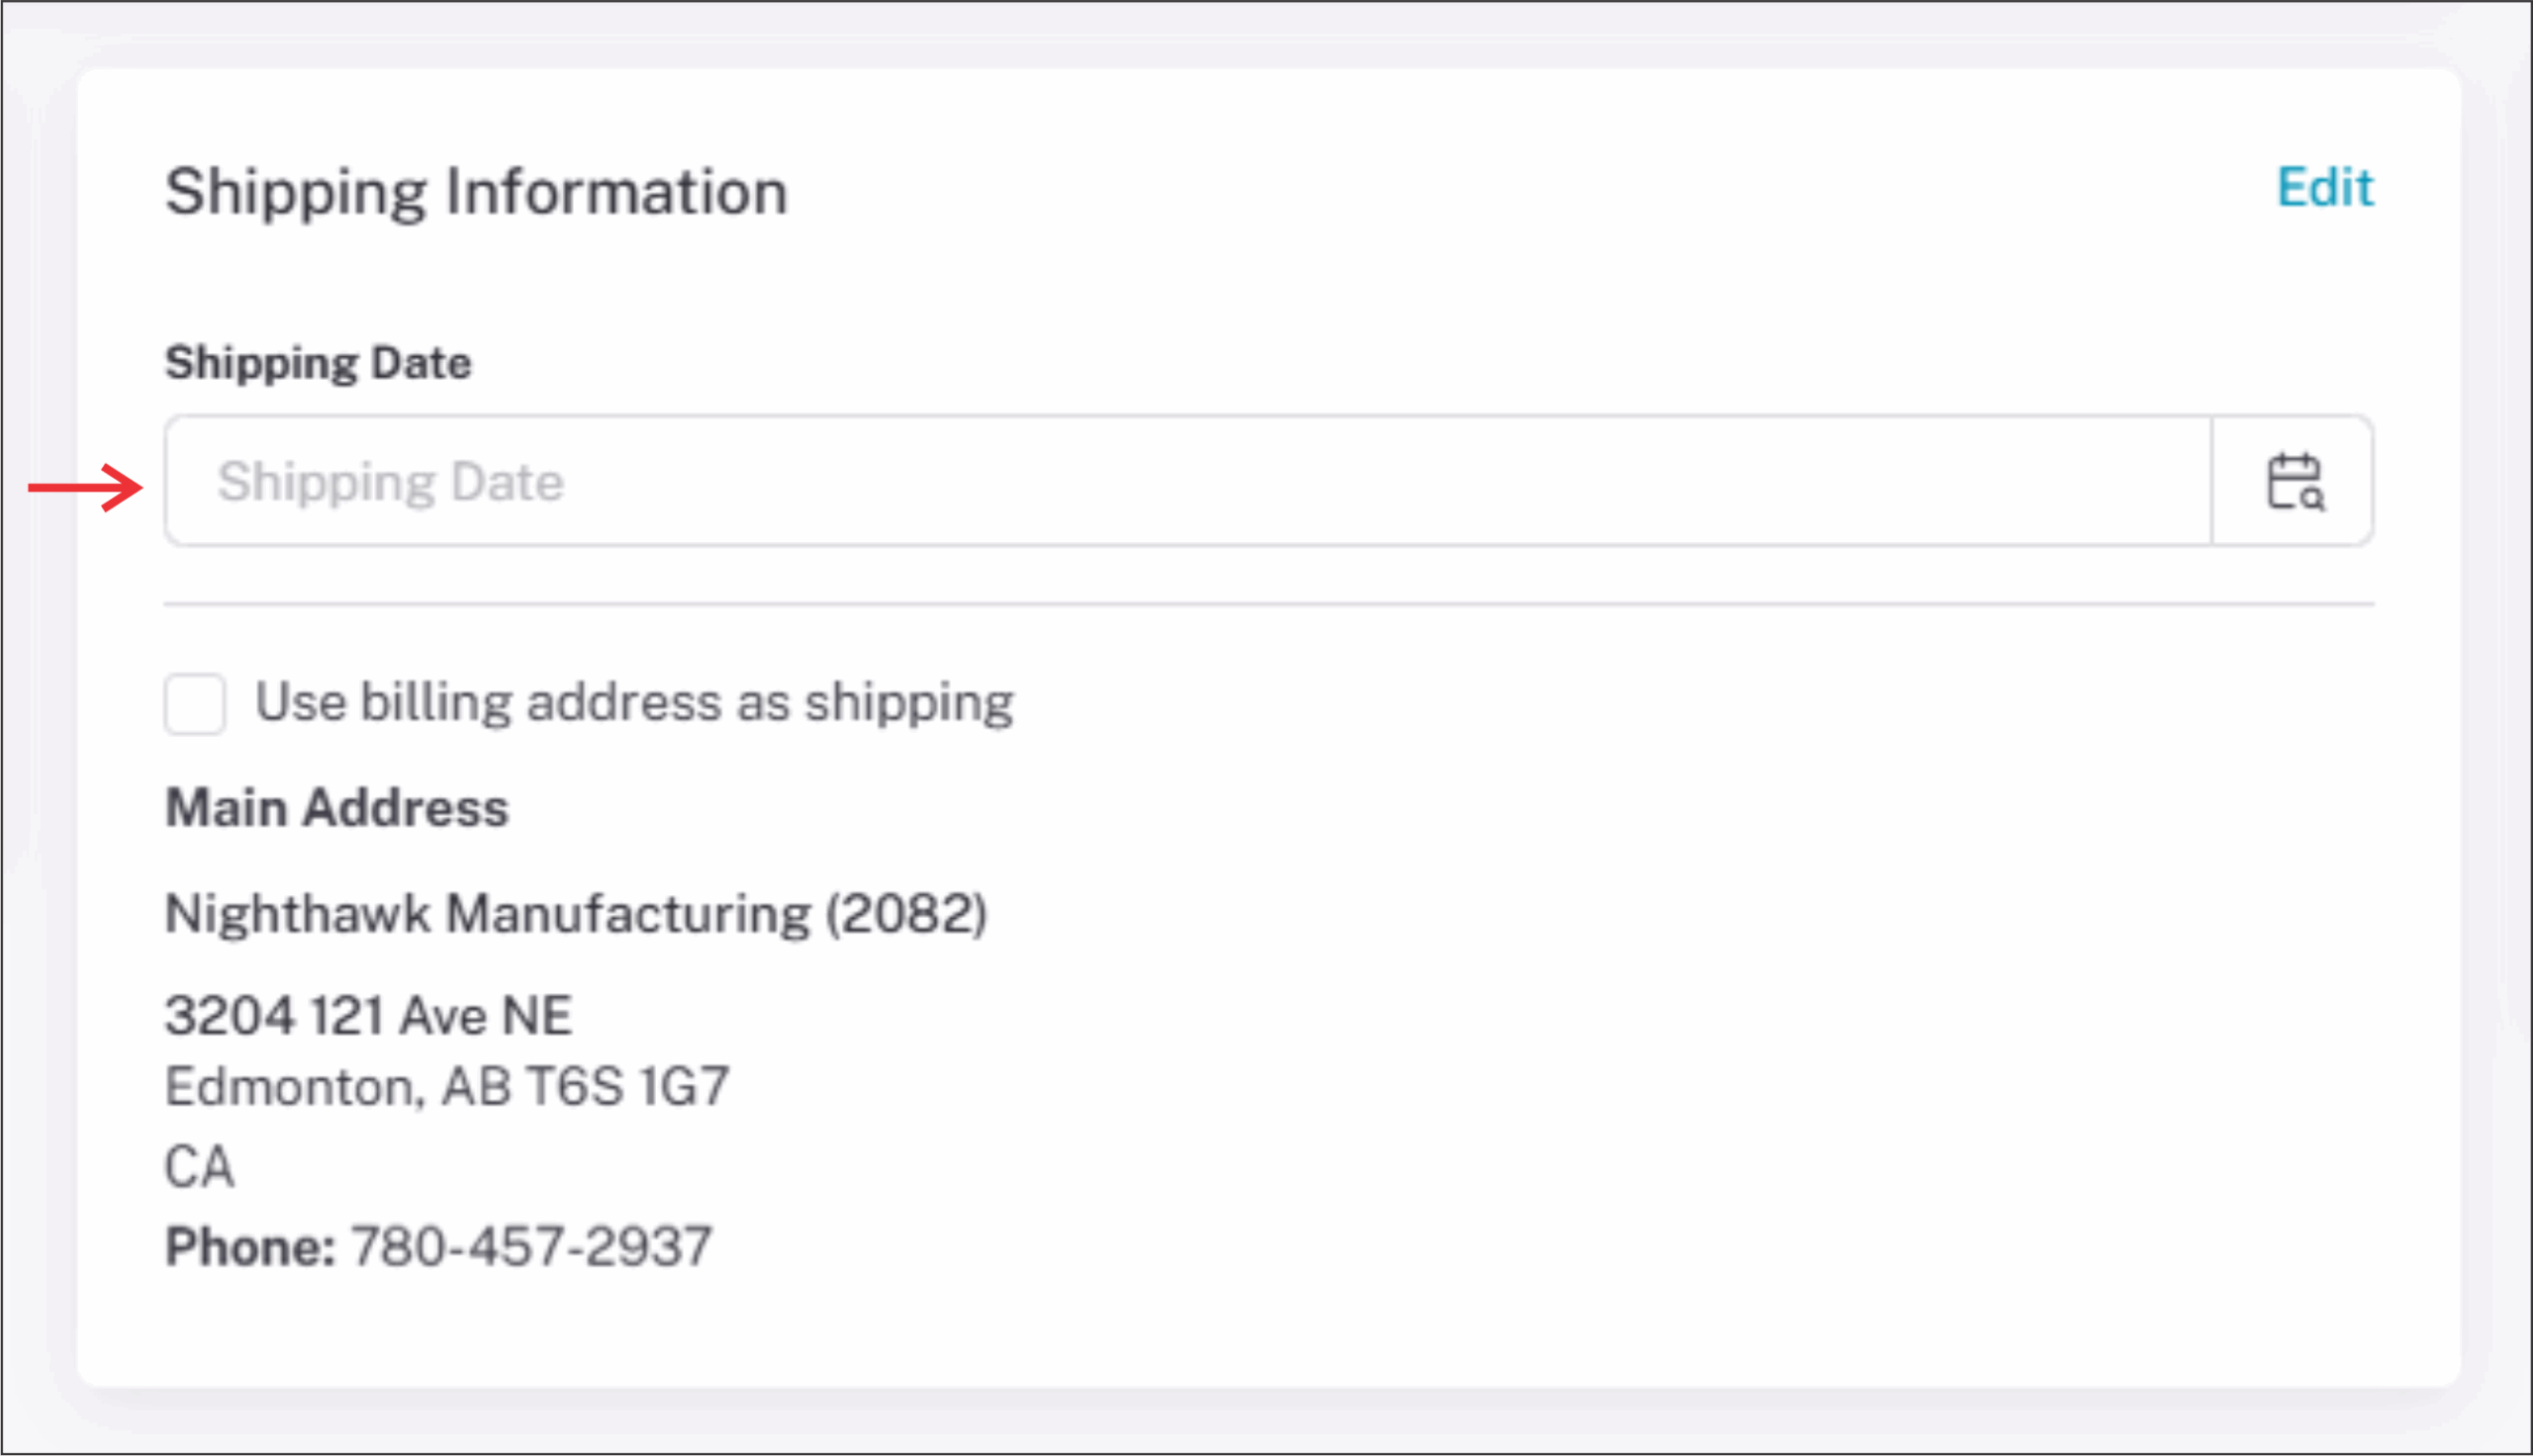Click the city name Edmonton
Image resolution: width=2533 pixels, height=1456 pixels.
pos(288,1086)
